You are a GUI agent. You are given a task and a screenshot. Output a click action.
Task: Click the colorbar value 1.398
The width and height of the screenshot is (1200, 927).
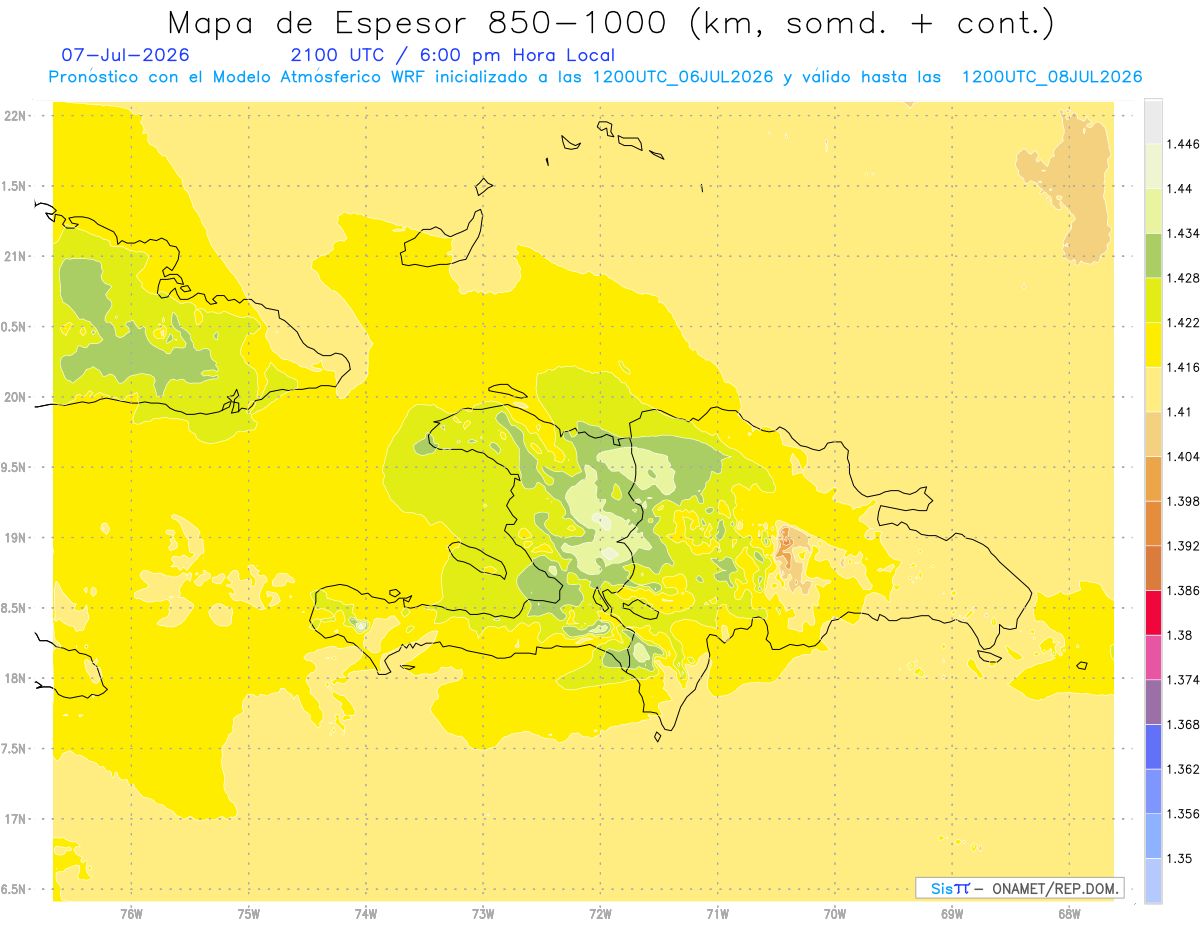pyautogui.click(x=1183, y=501)
